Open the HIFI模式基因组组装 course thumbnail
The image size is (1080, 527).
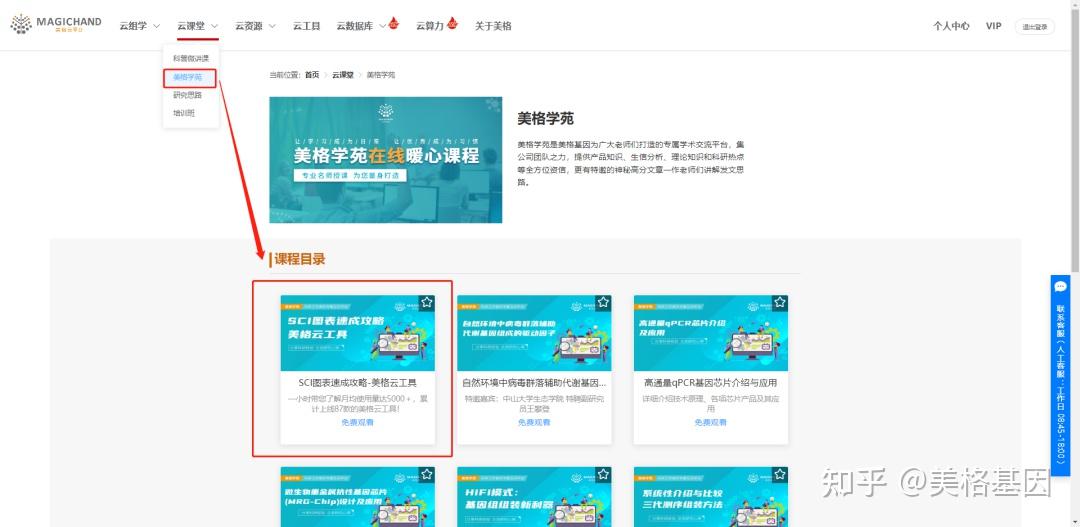(534, 497)
